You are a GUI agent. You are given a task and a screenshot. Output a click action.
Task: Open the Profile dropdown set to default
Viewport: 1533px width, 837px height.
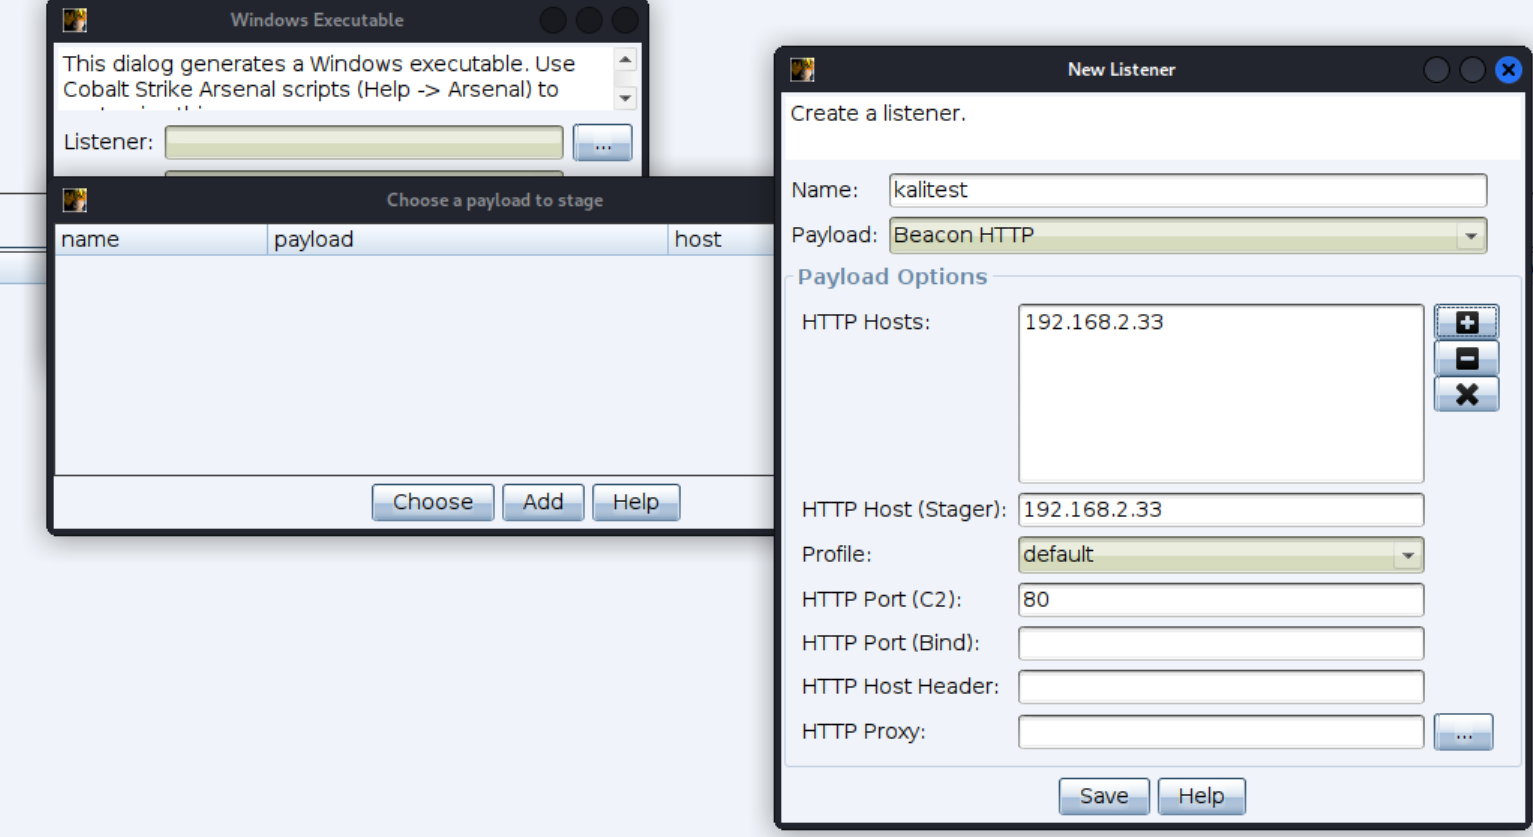click(x=1220, y=554)
